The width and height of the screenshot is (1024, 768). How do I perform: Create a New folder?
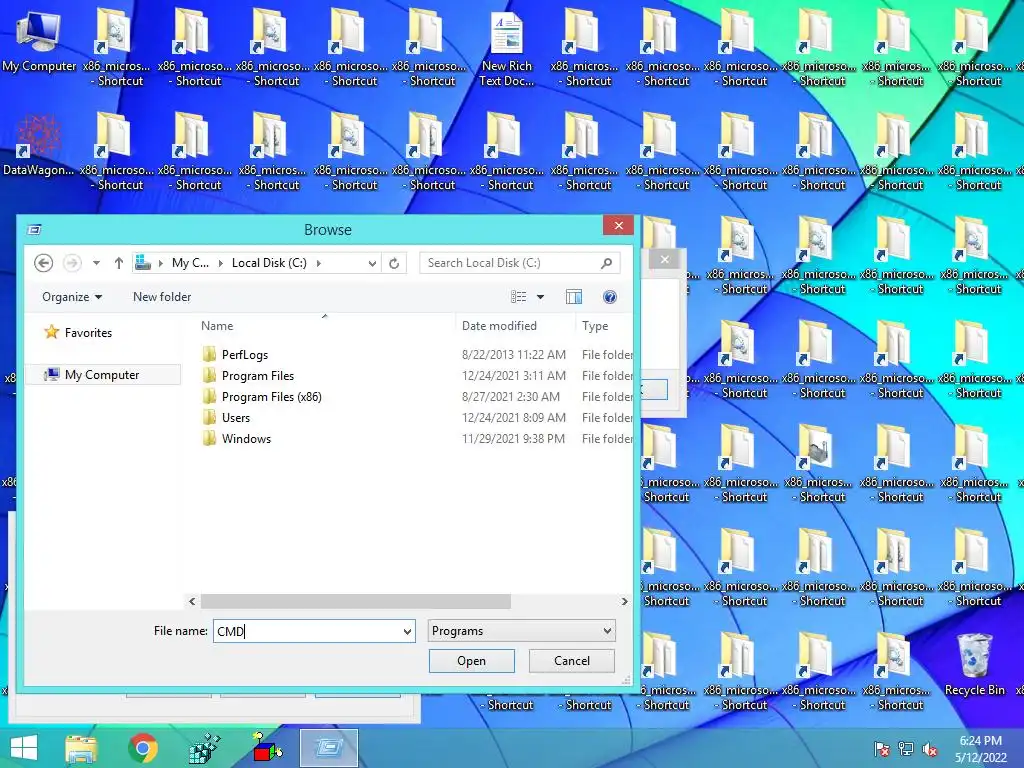click(162, 297)
